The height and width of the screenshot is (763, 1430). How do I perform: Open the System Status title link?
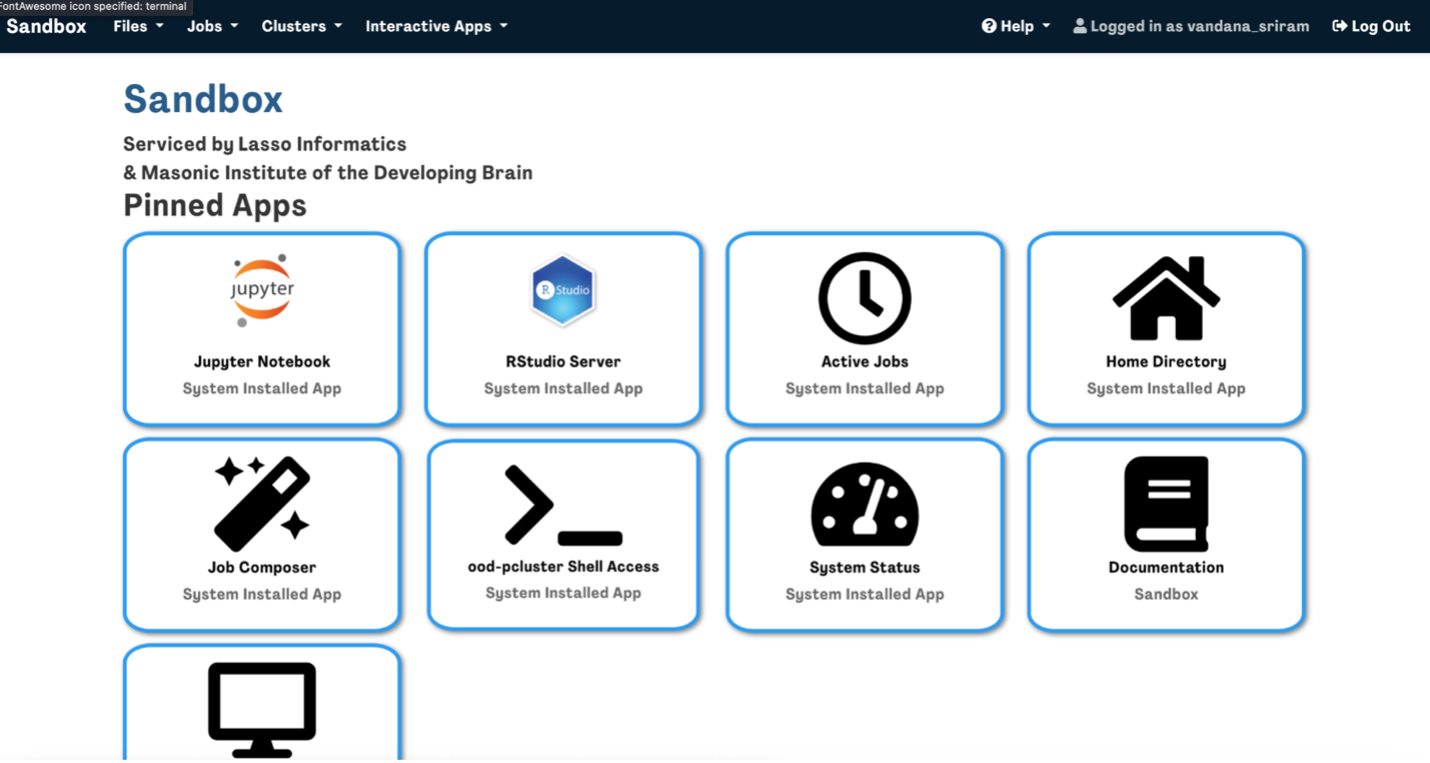865,568
